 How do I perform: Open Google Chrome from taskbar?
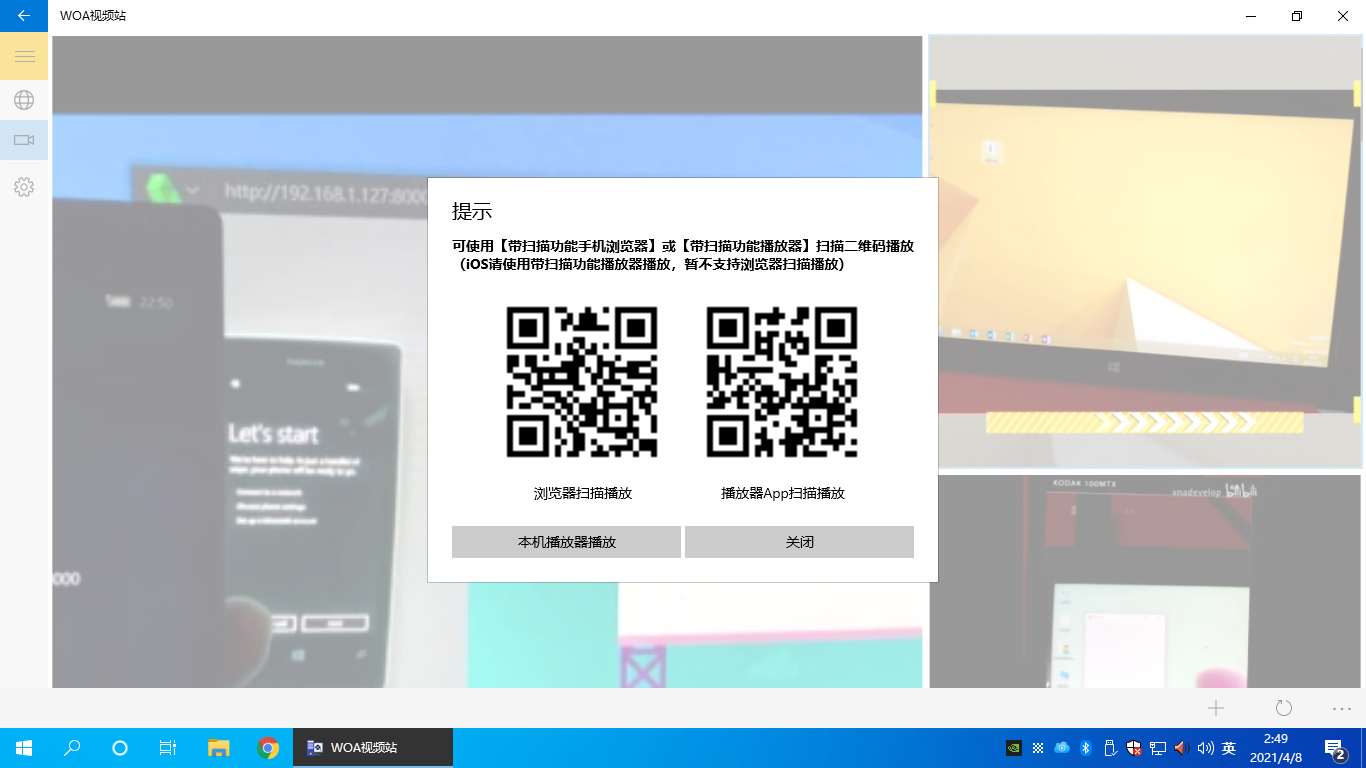click(267, 748)
